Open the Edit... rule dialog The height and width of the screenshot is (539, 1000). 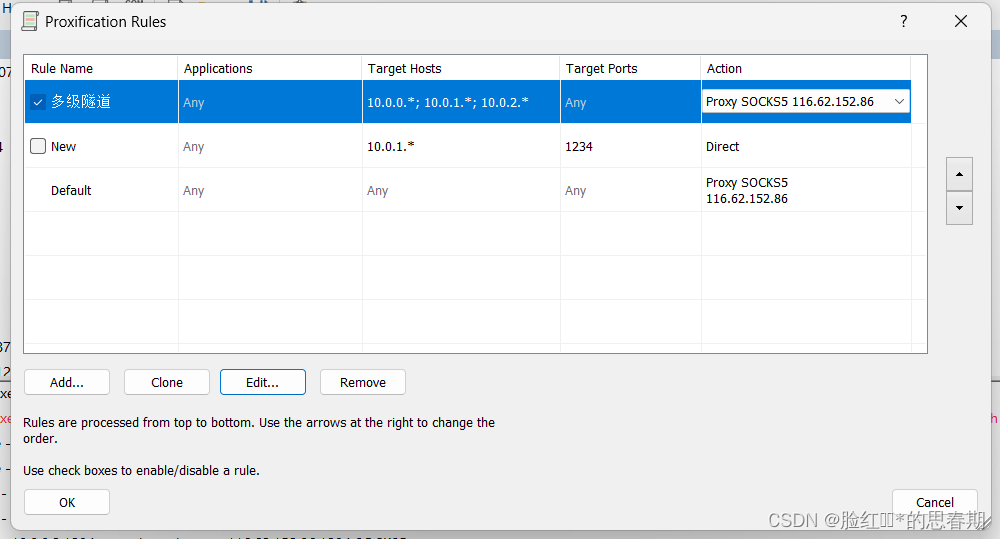[x=262, y=382]
